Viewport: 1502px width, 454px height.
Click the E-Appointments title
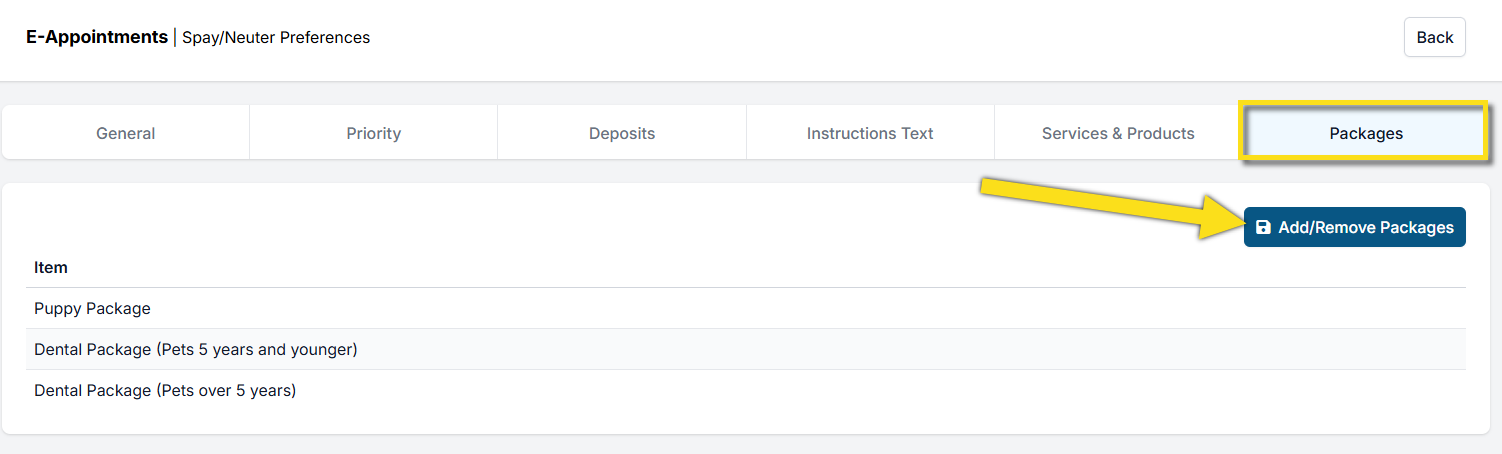[97, 37]
